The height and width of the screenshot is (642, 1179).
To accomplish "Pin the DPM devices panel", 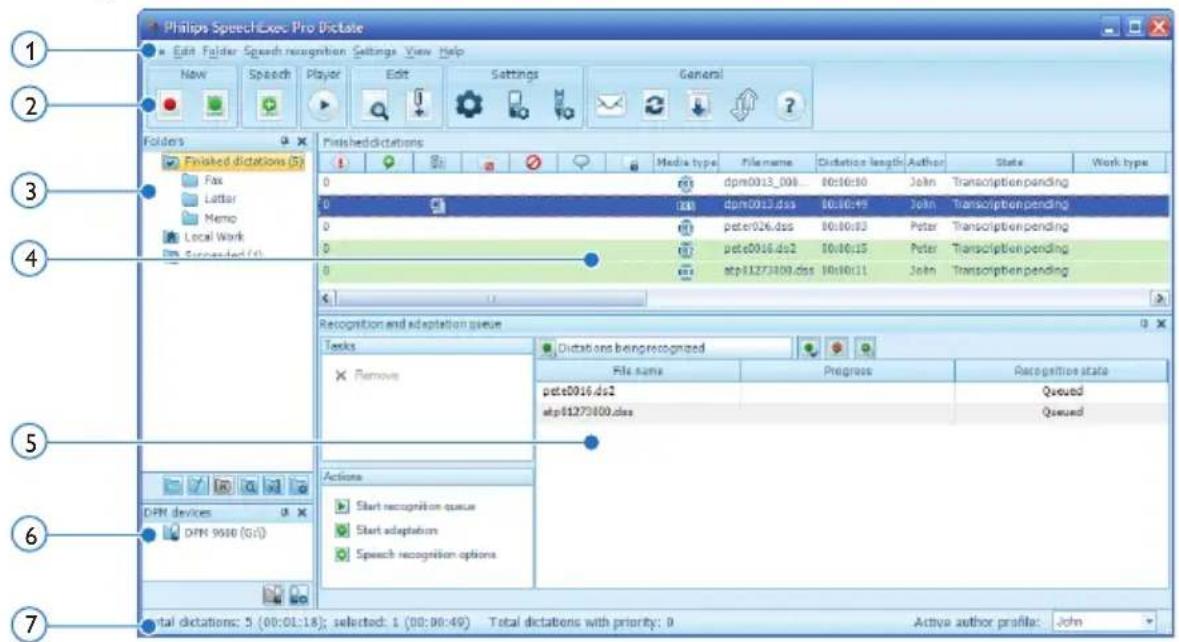I will (285, 513).
